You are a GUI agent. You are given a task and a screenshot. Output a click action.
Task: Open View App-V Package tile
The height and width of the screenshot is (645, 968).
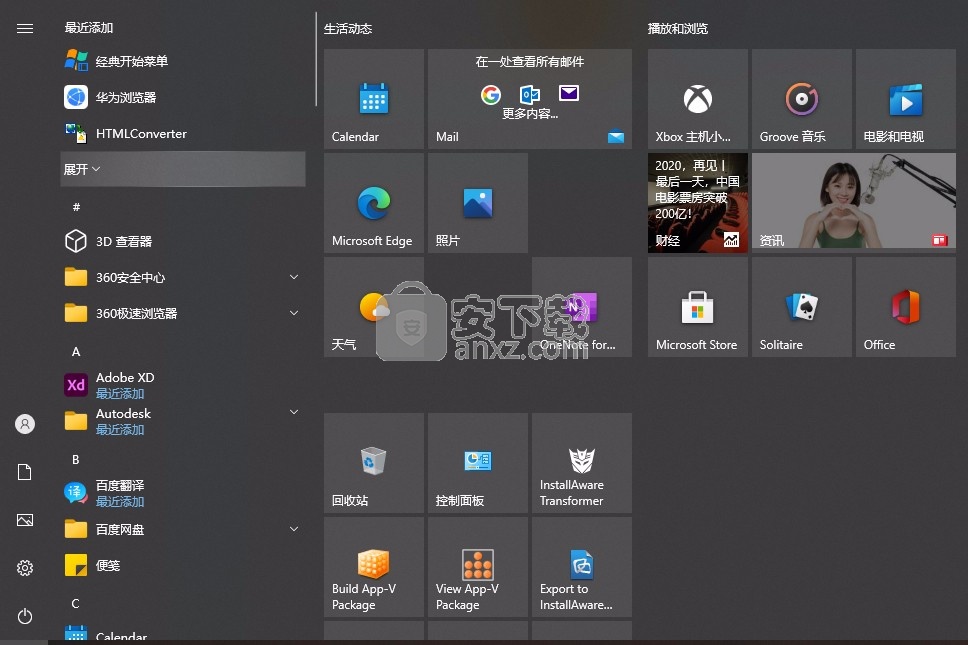(478, 567)
